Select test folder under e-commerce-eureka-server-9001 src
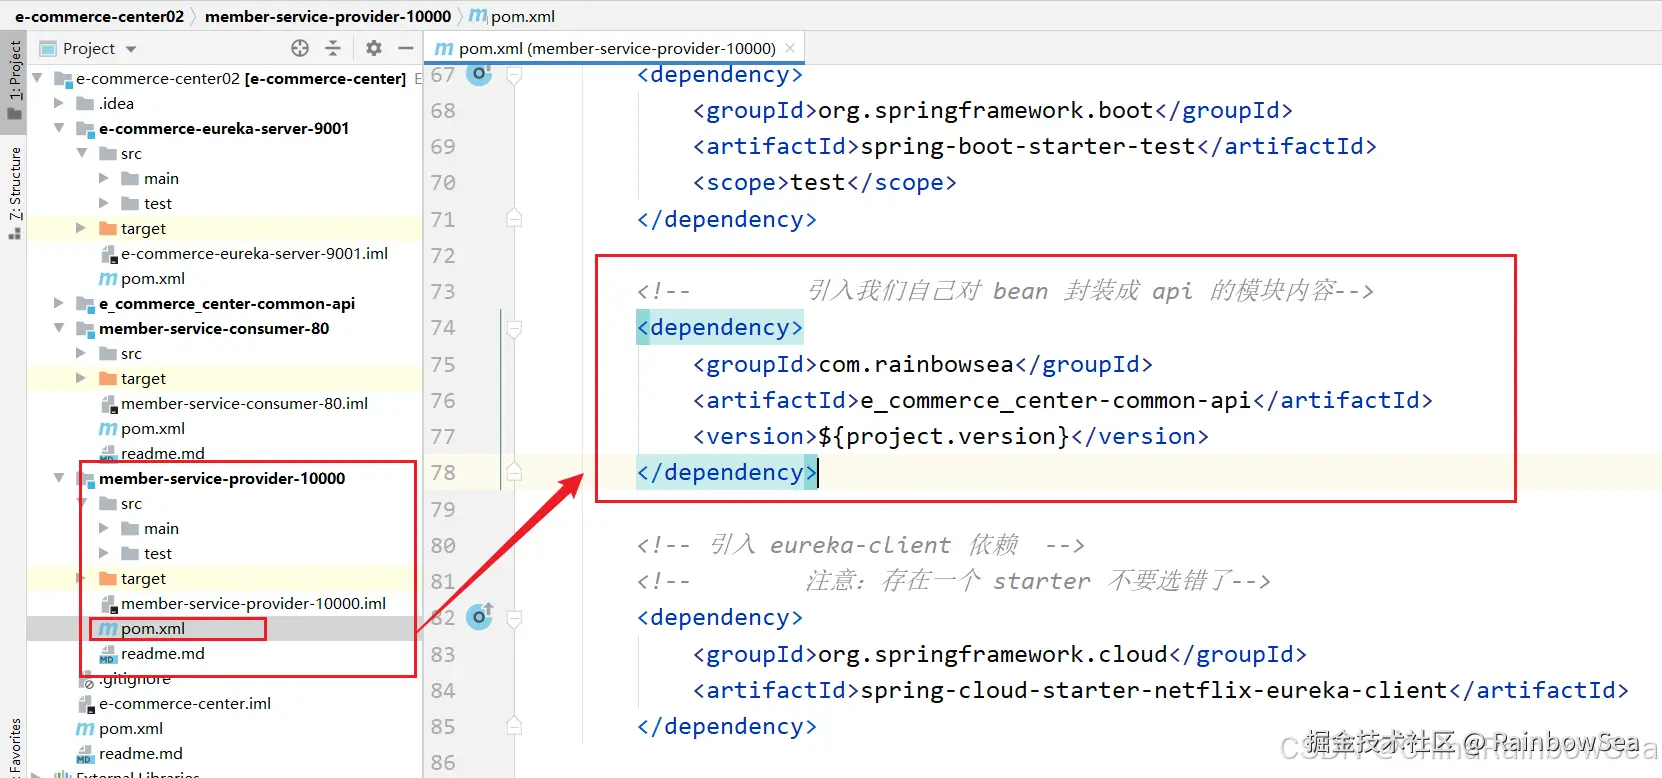 [x=158, y=203]
